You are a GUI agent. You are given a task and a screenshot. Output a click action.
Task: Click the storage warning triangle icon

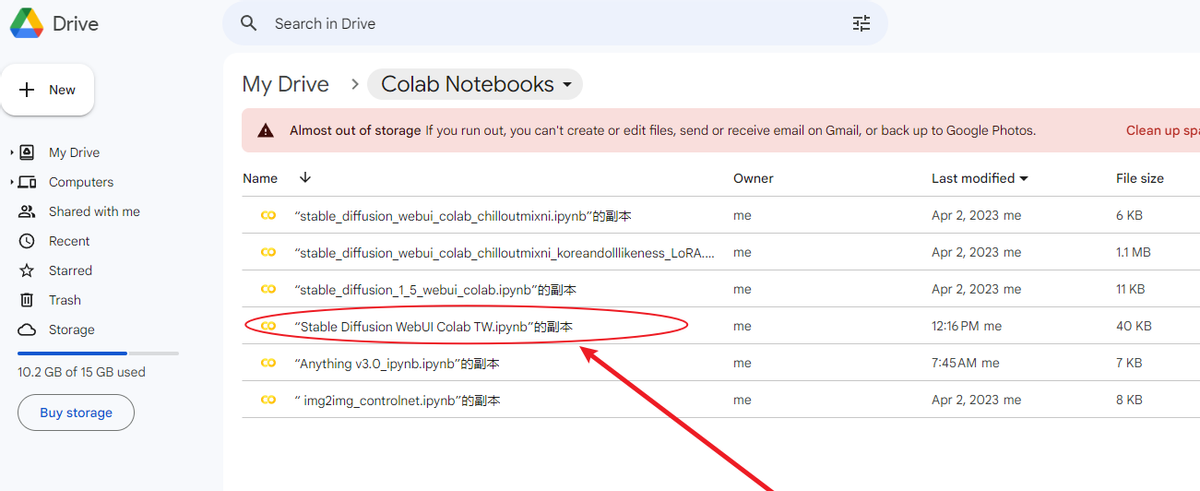click(x=265, y=130)
